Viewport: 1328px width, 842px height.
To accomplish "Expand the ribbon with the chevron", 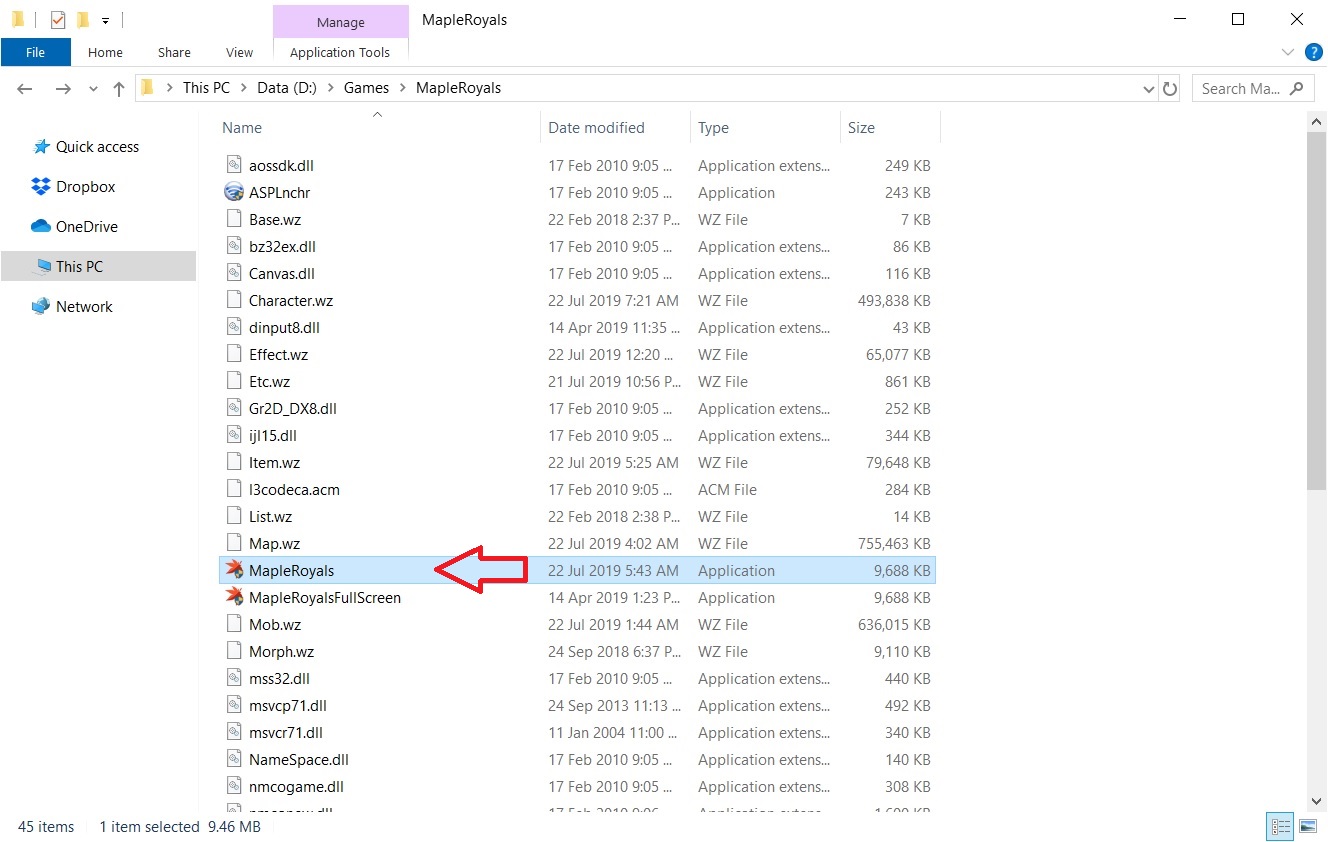I will (x=1287, y=52).
